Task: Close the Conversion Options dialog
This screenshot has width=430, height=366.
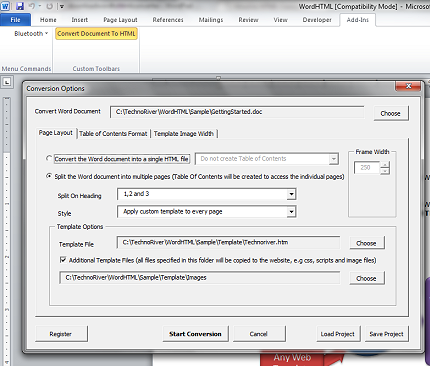Action: [x=408, y=86]
